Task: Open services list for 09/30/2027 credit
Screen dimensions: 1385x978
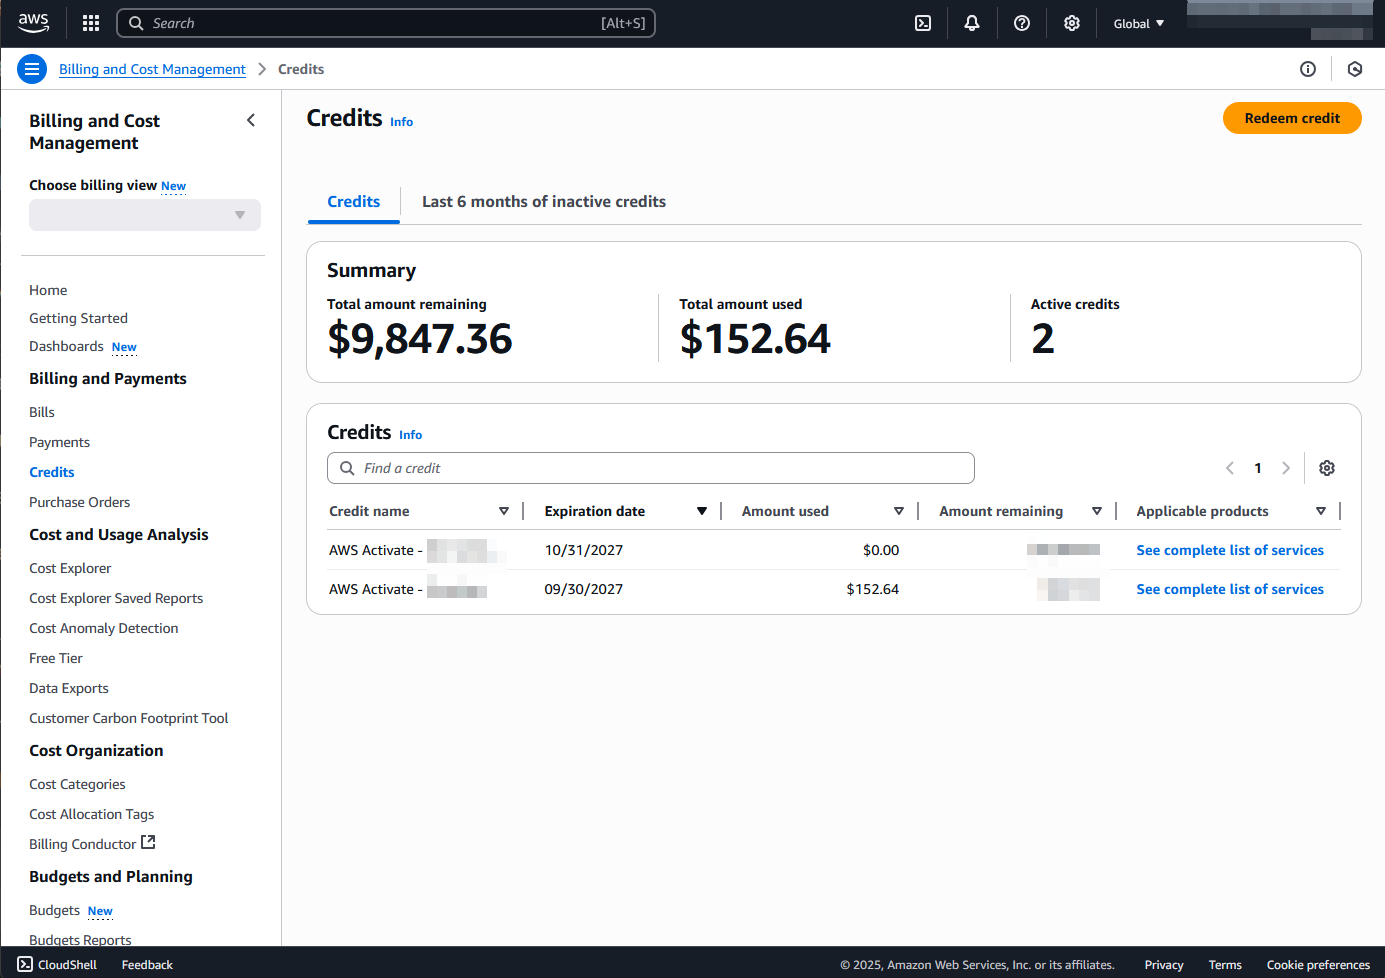Action: [x=1230, y=589]
